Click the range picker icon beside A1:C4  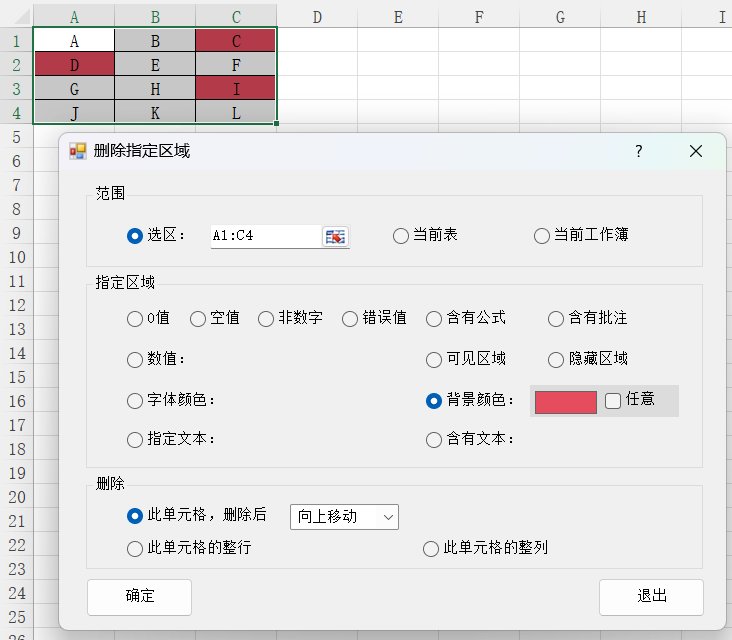[x=335, y=237]
